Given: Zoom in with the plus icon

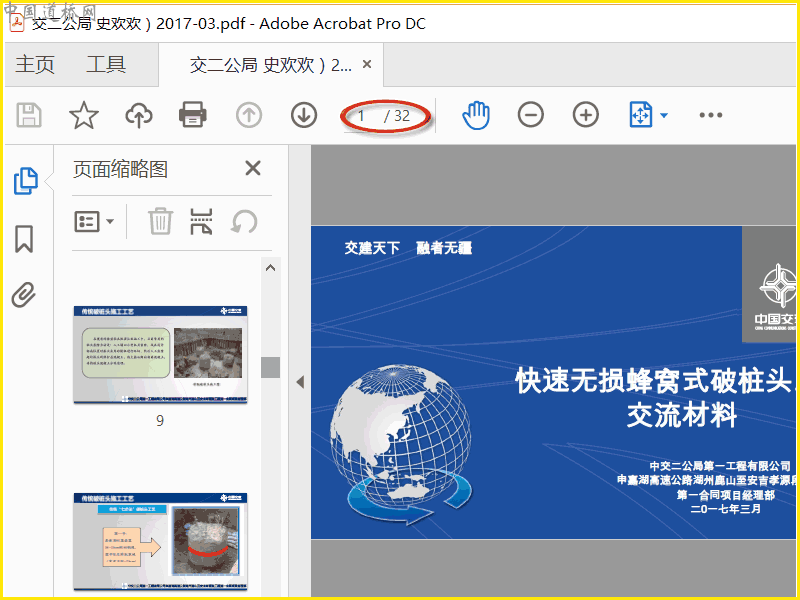Looking at the screenshot, I should tap(586, 115).
